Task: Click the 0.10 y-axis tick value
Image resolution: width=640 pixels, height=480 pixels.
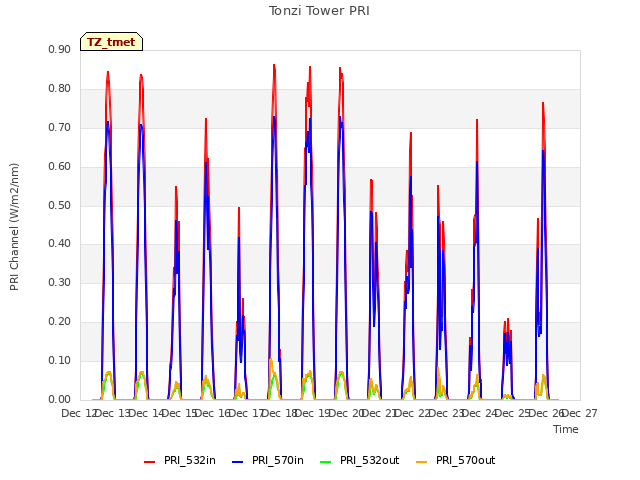Action: pos(60,360)
